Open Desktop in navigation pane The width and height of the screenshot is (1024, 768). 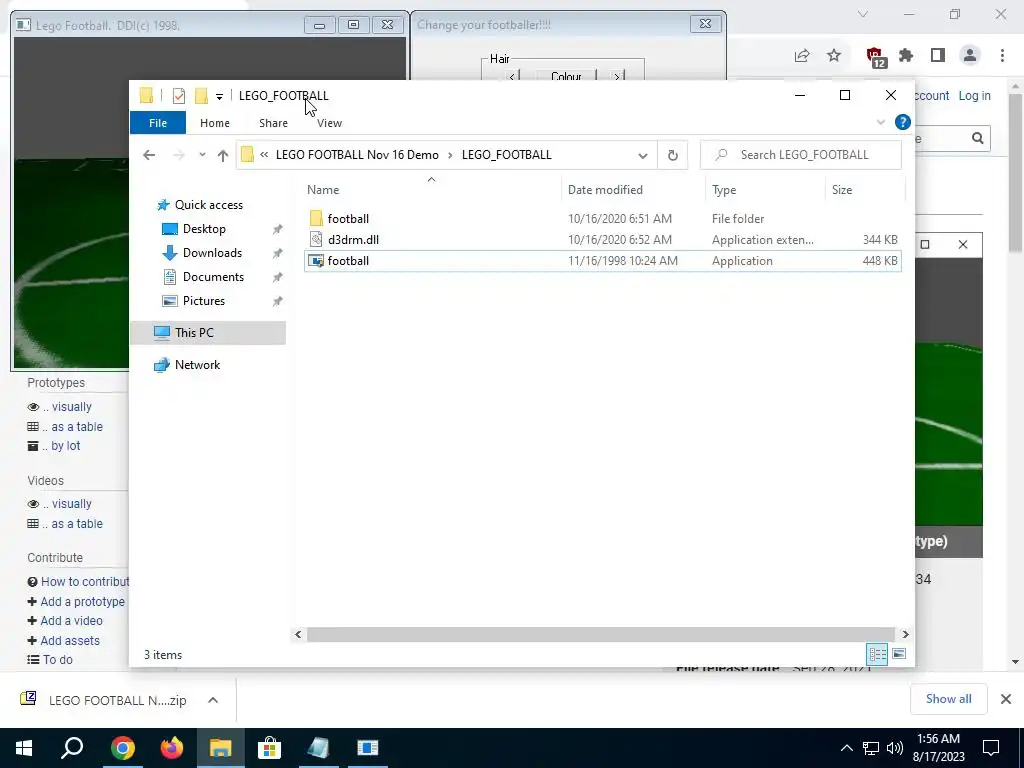pos(204,229)
